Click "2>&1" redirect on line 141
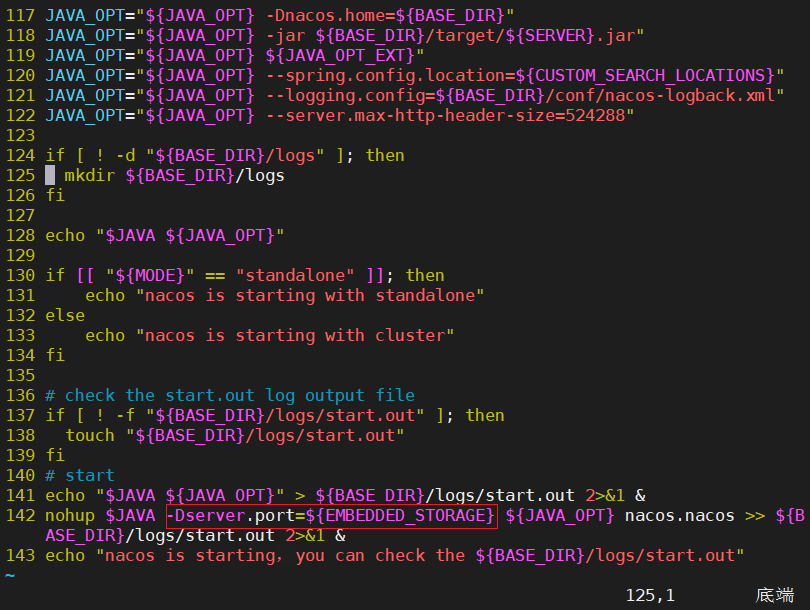 [605, 495]
